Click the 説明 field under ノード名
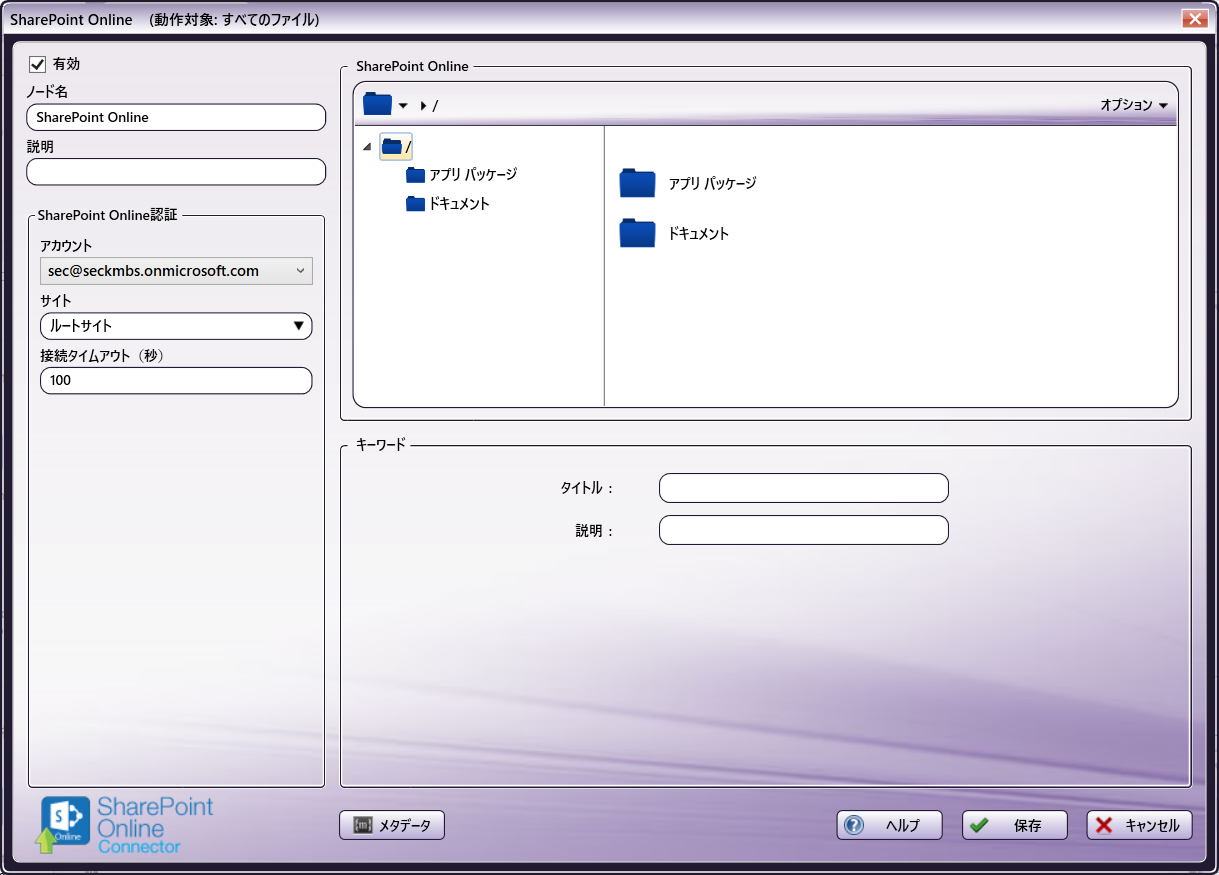The width and height of the screenshot is (1219, 875). (x=176, y=172)
